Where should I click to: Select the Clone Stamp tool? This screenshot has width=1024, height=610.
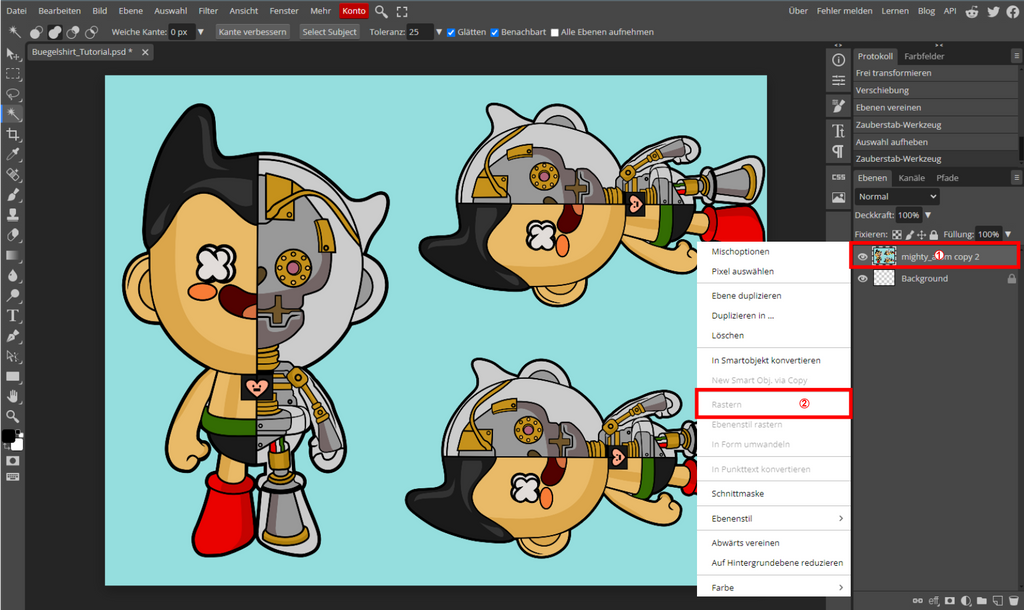tap(12, 215)
